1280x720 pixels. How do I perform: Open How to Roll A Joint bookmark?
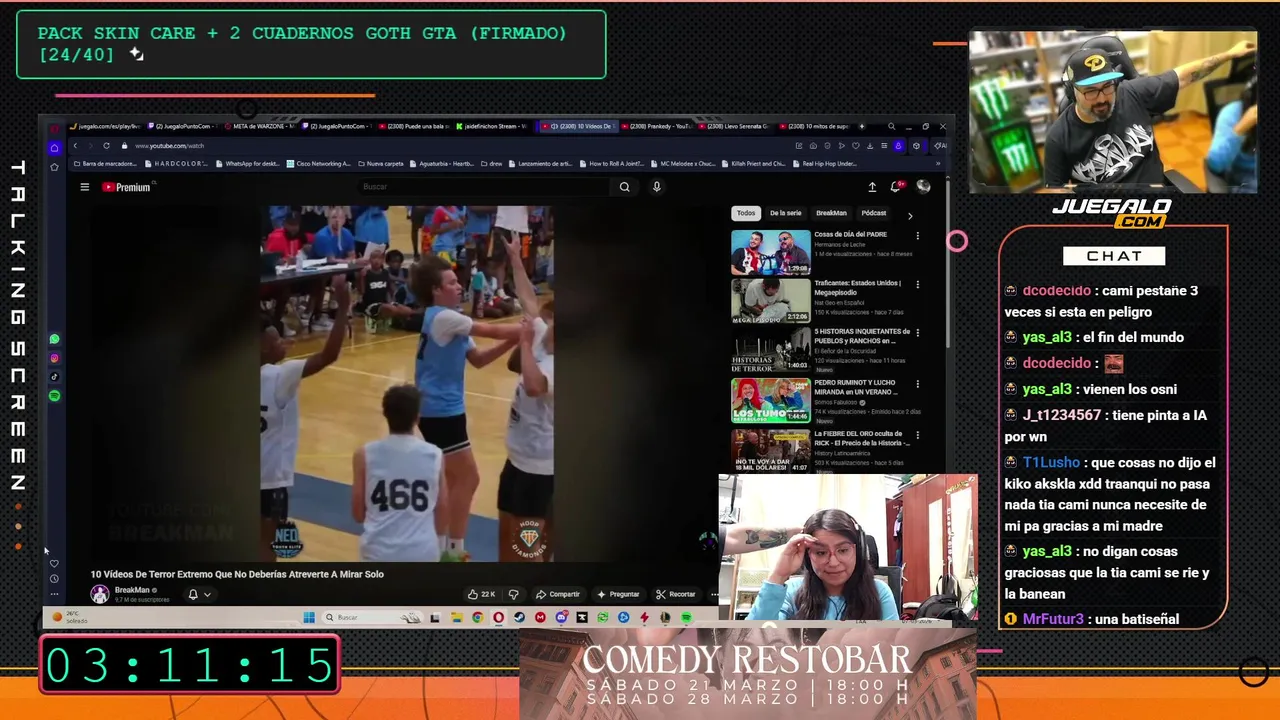click(613, 164)
